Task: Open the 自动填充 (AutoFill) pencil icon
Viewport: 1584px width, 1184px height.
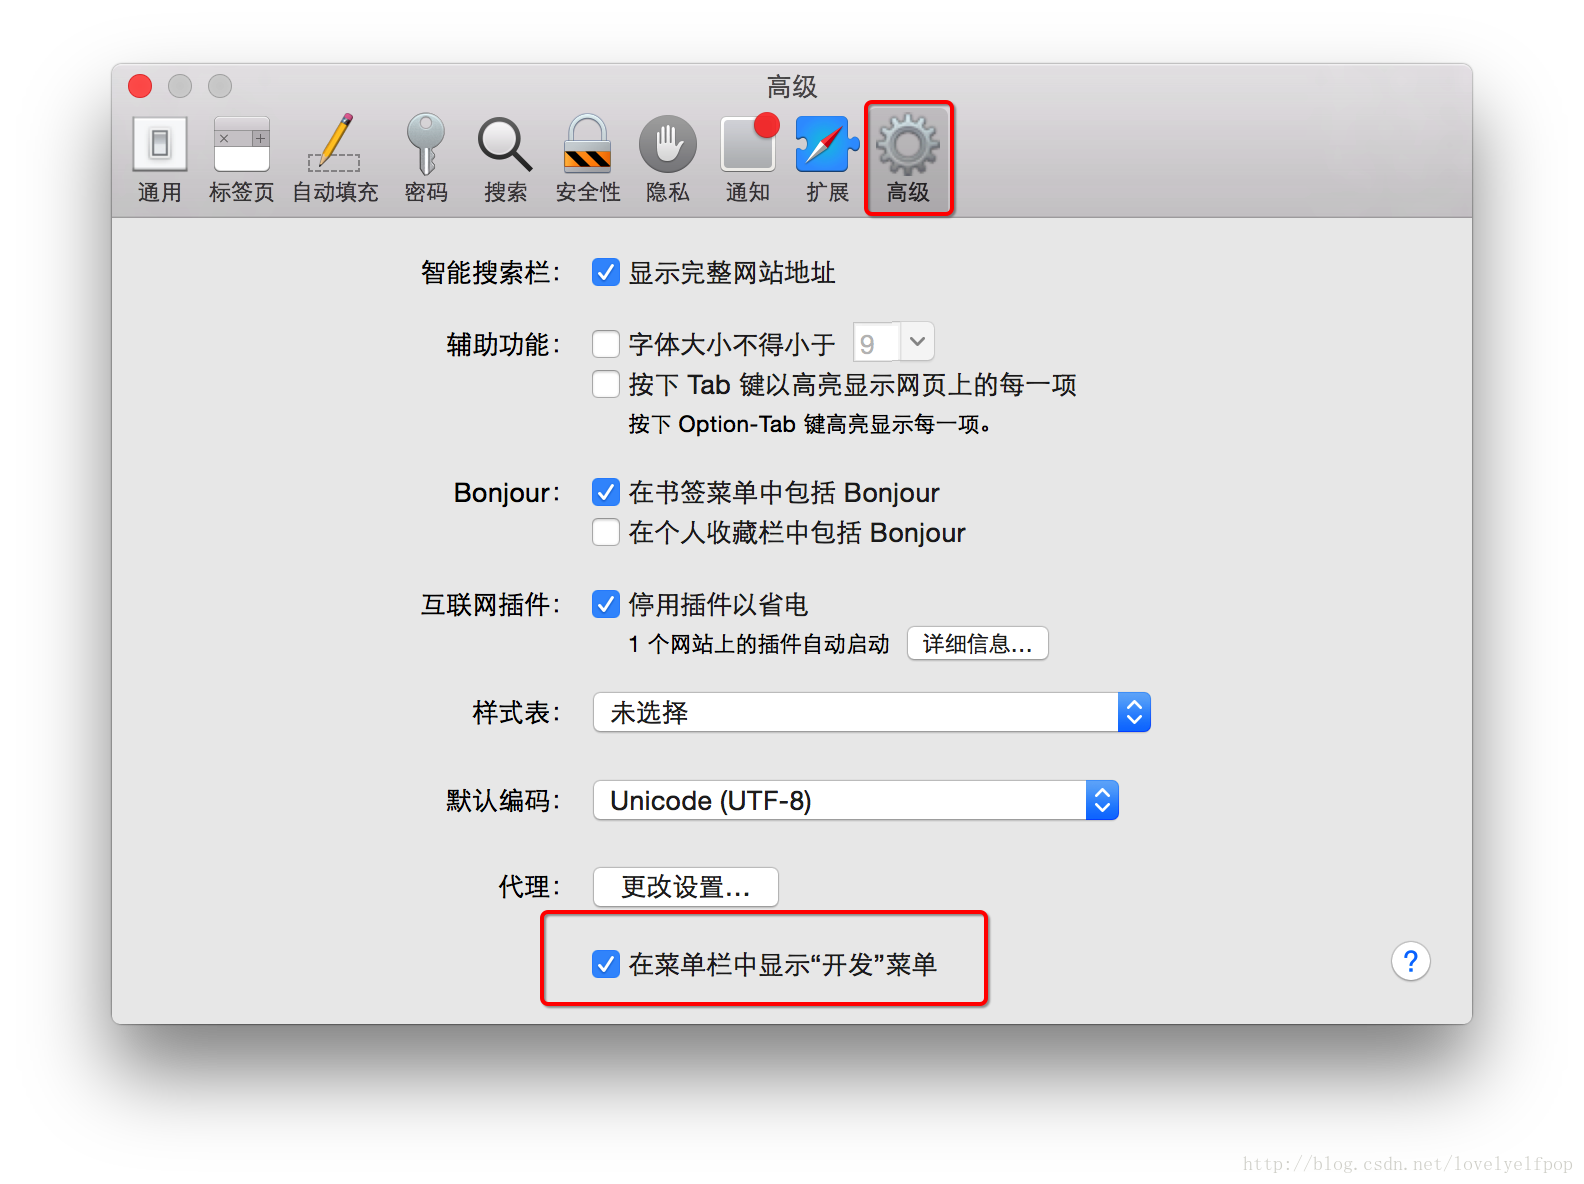Action: (x=335, y=160)
